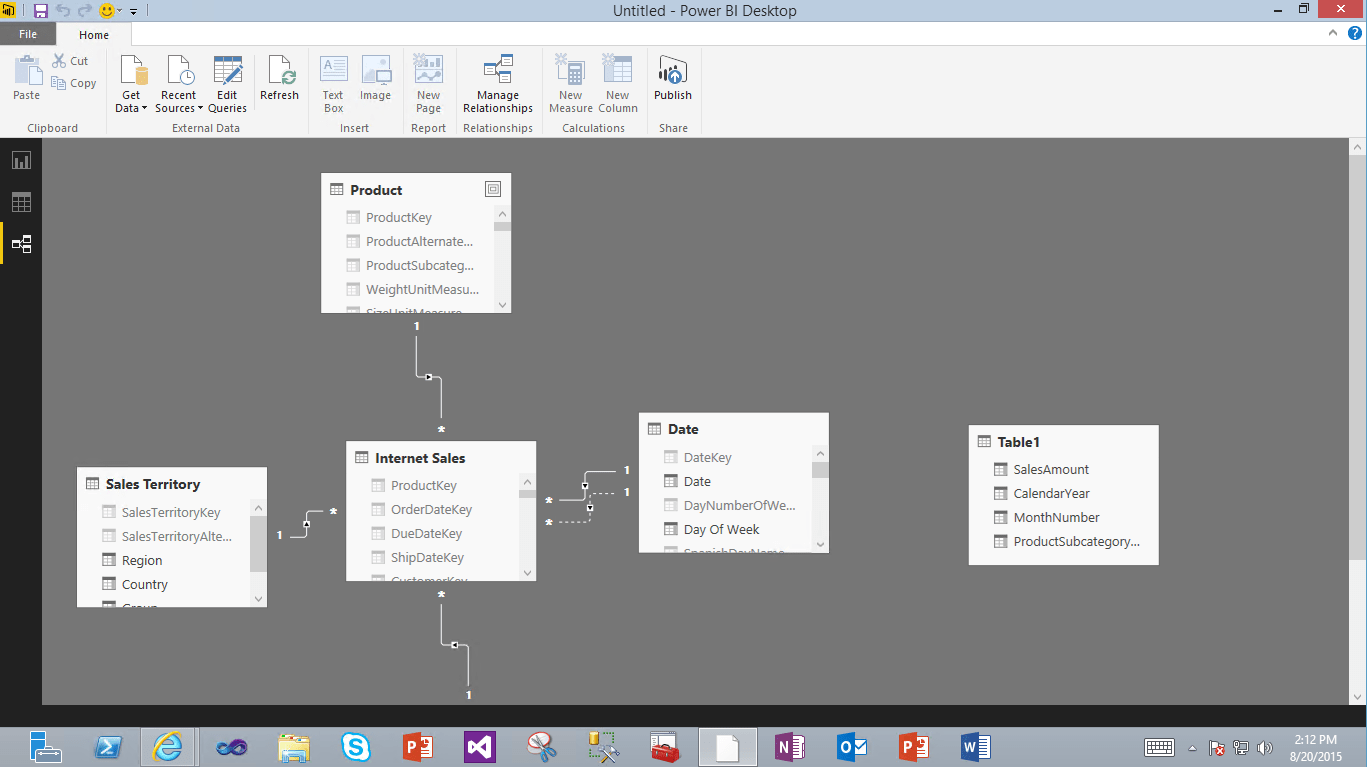The height and width of the screenshot is (767, 1367).
Task: Click the Undo arrow in title bar
Action: tap(63, 11)
